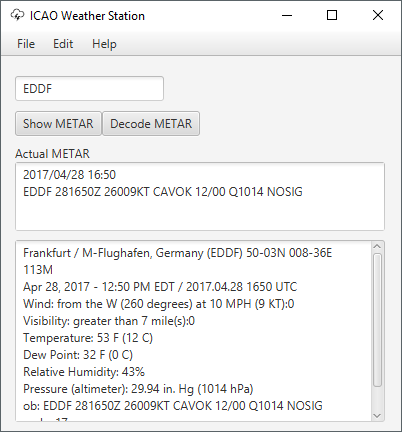Click the 'Visibility: greater than 7 mile(s)' line

tap(109, 321)
